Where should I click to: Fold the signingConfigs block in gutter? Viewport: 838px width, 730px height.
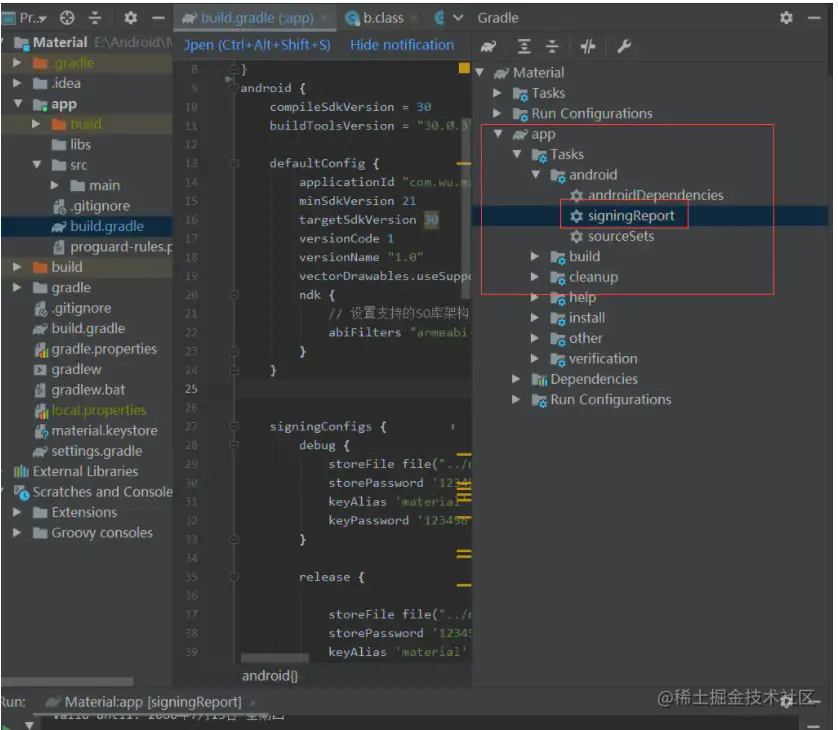(x=234, y=426)
